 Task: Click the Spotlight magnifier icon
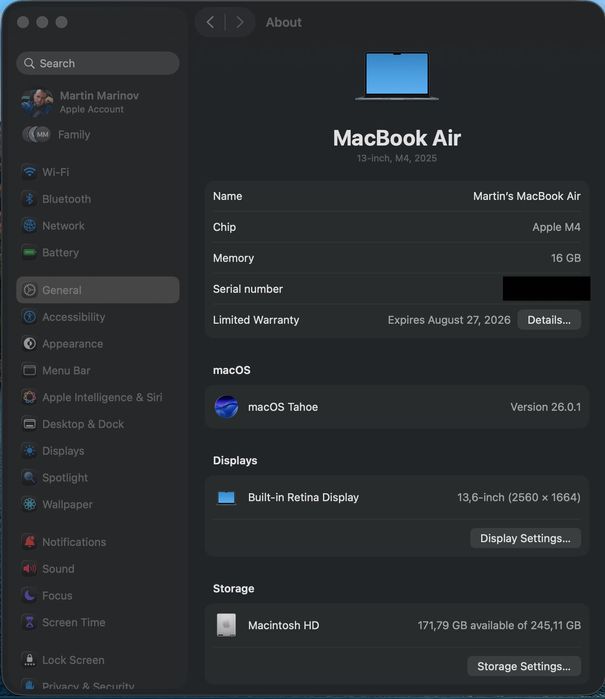(29, 477)
